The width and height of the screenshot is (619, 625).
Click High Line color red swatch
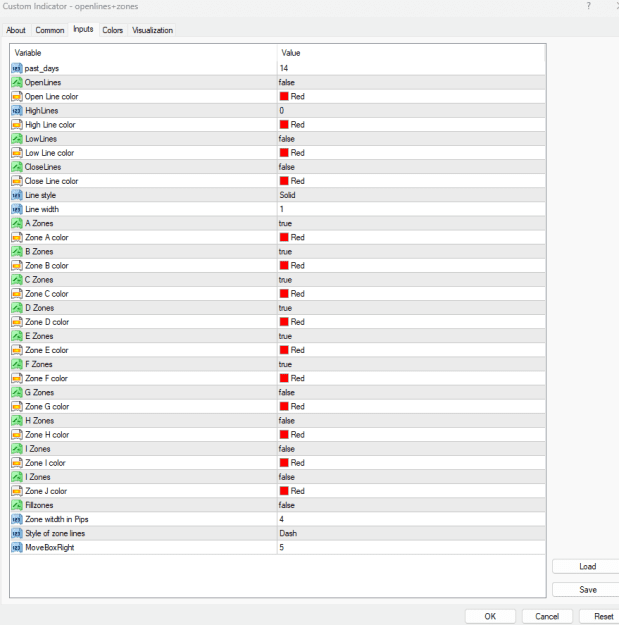[284, 125]
